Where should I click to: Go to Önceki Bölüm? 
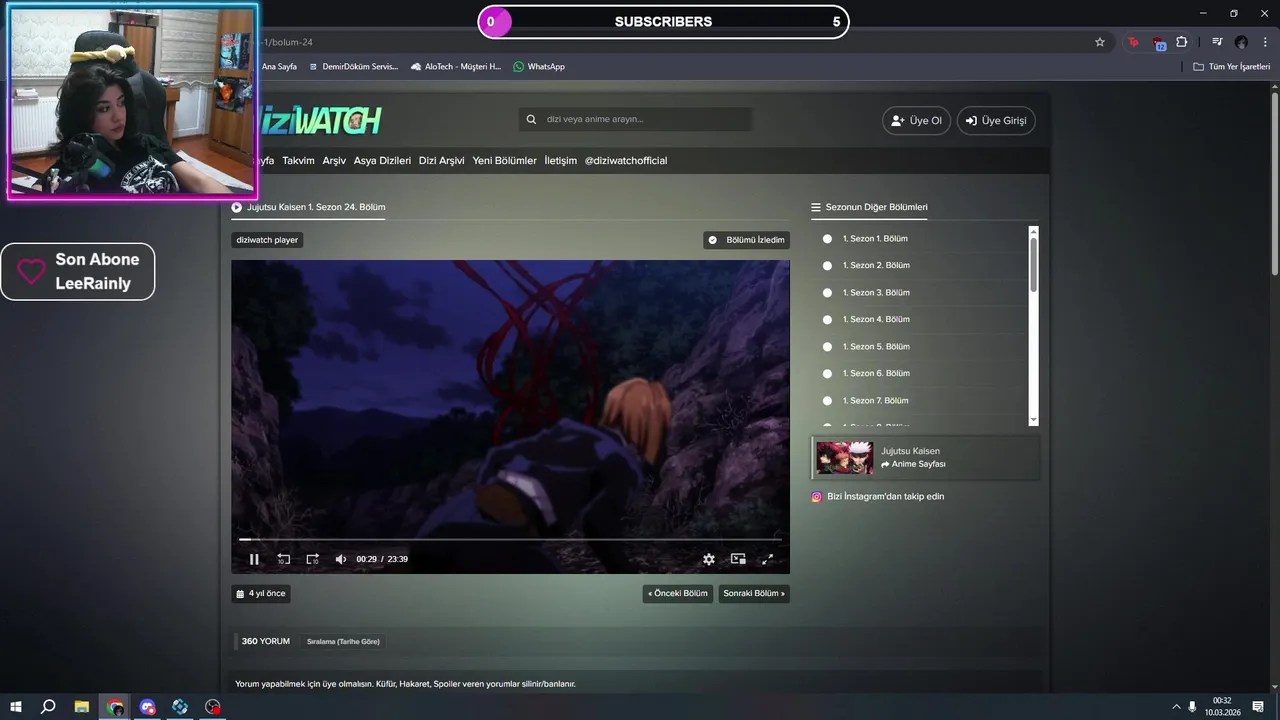click(x=678, y=594)
